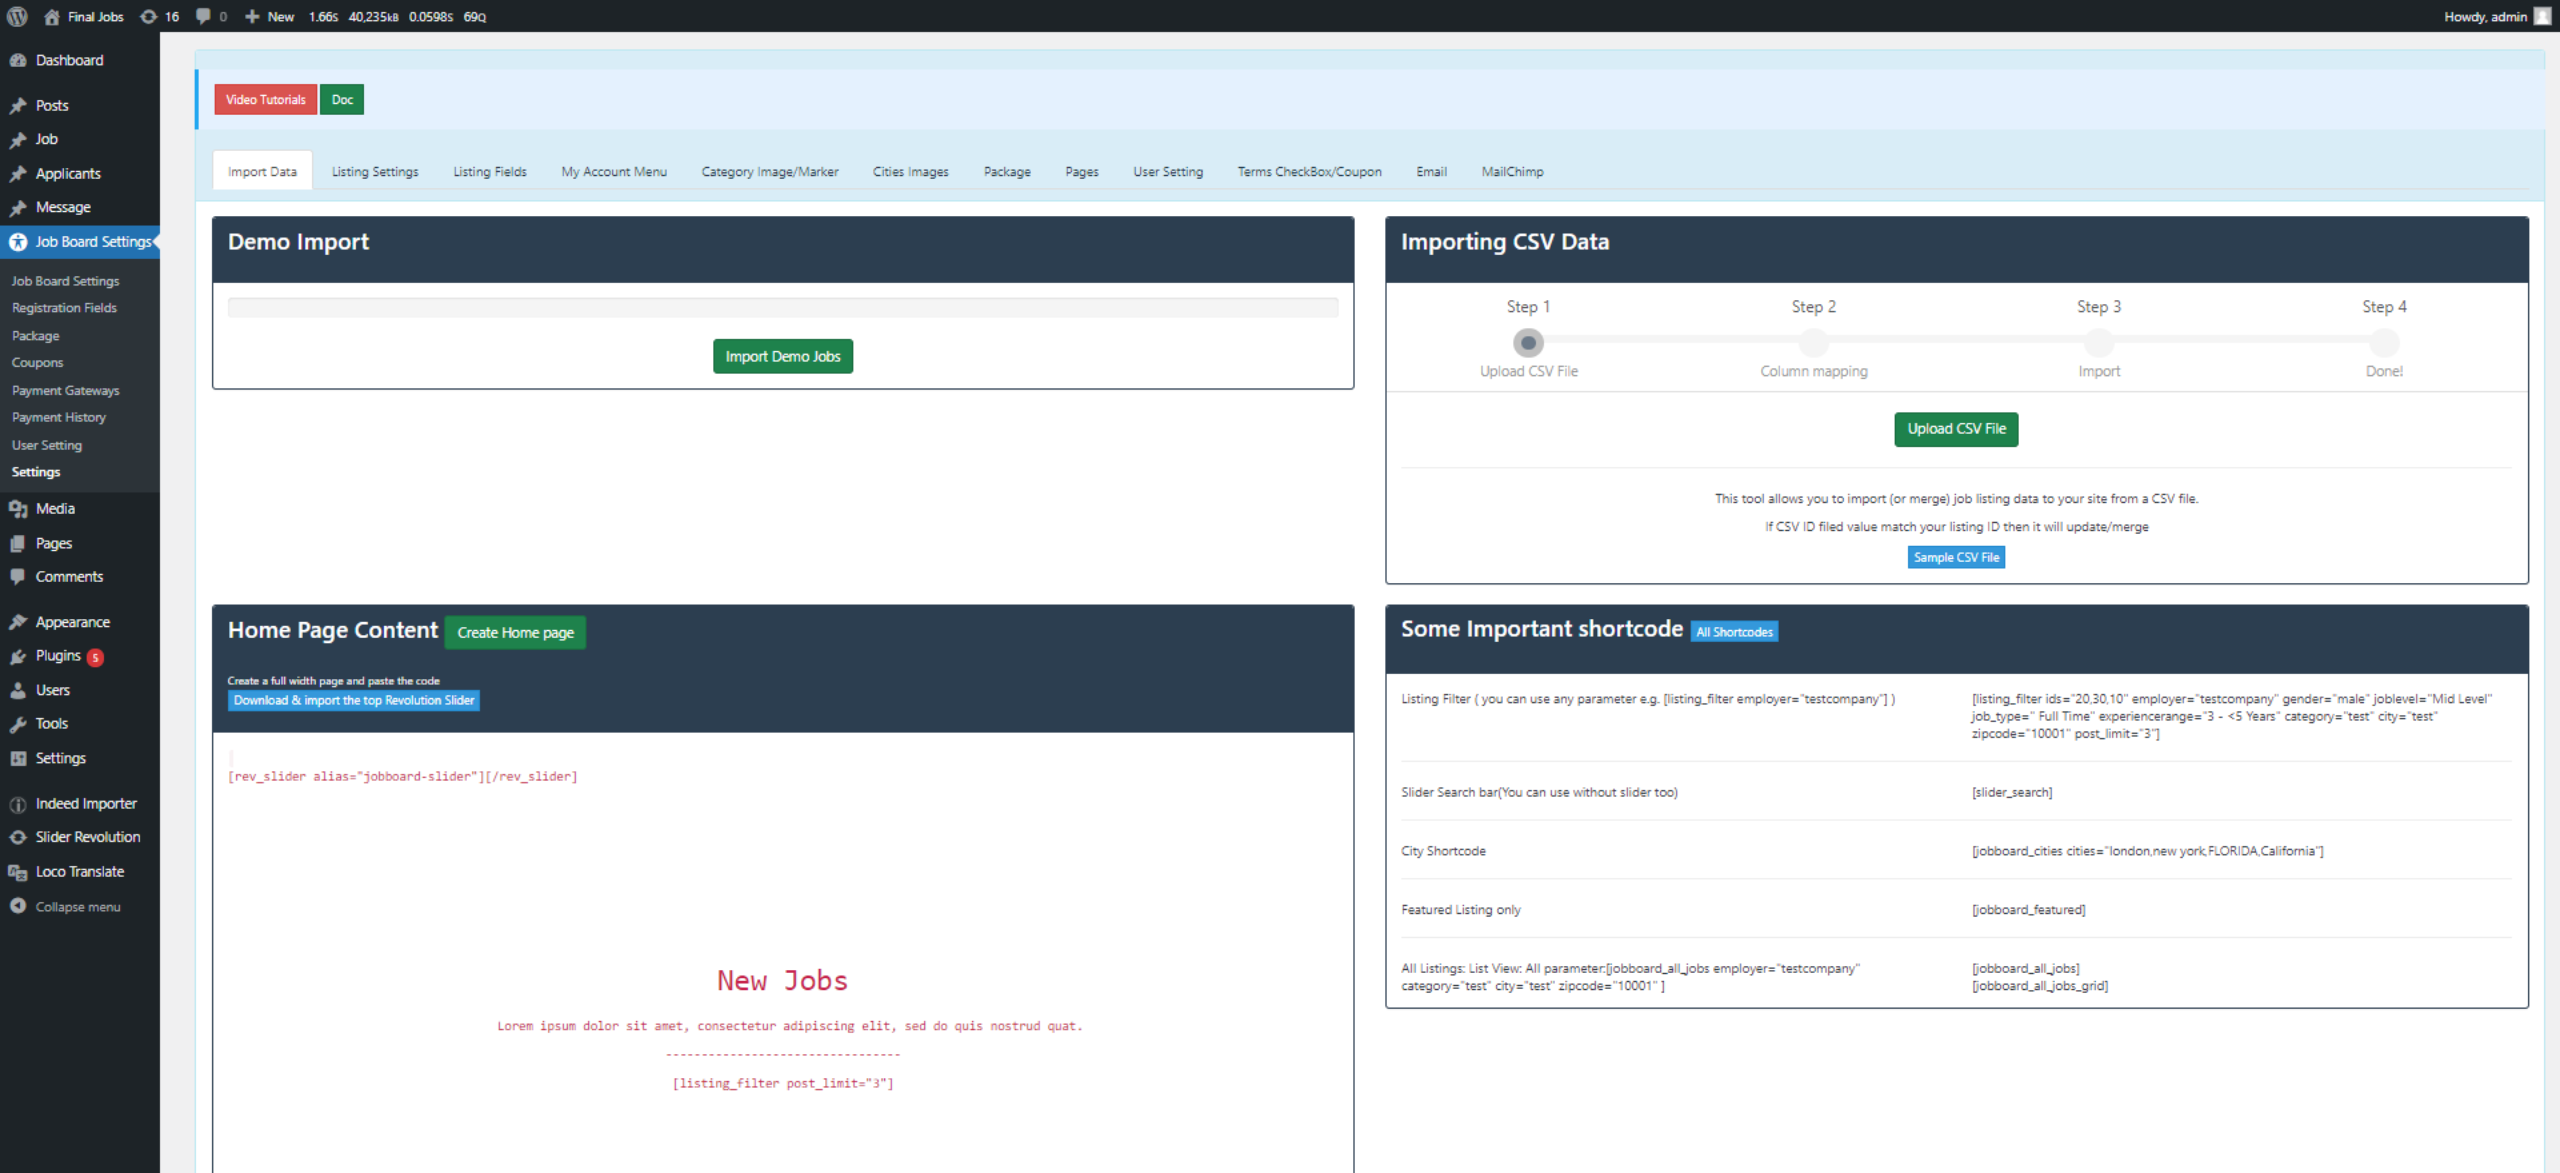2560x1173 pixels.
Task: Click the Applicants pin icon
Action: tap(18, 173)
